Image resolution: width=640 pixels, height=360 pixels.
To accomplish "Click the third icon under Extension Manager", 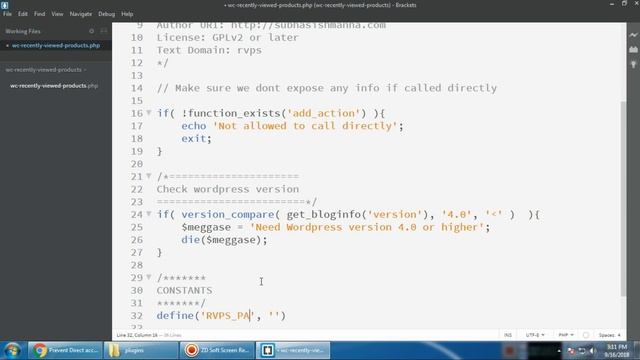I will (633, 64).
